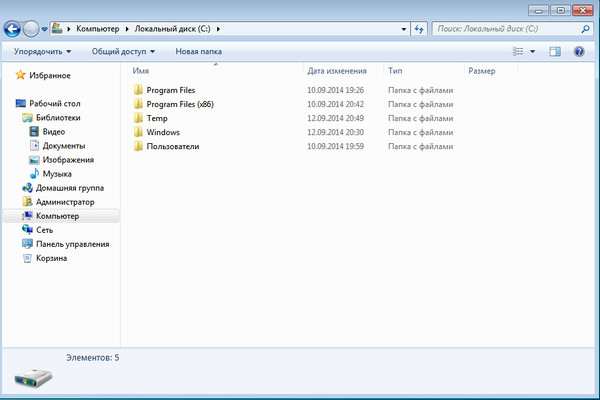Click date 10.09.2014 19:59
Viewport: 600px width, 400px height.
[335, 146]
